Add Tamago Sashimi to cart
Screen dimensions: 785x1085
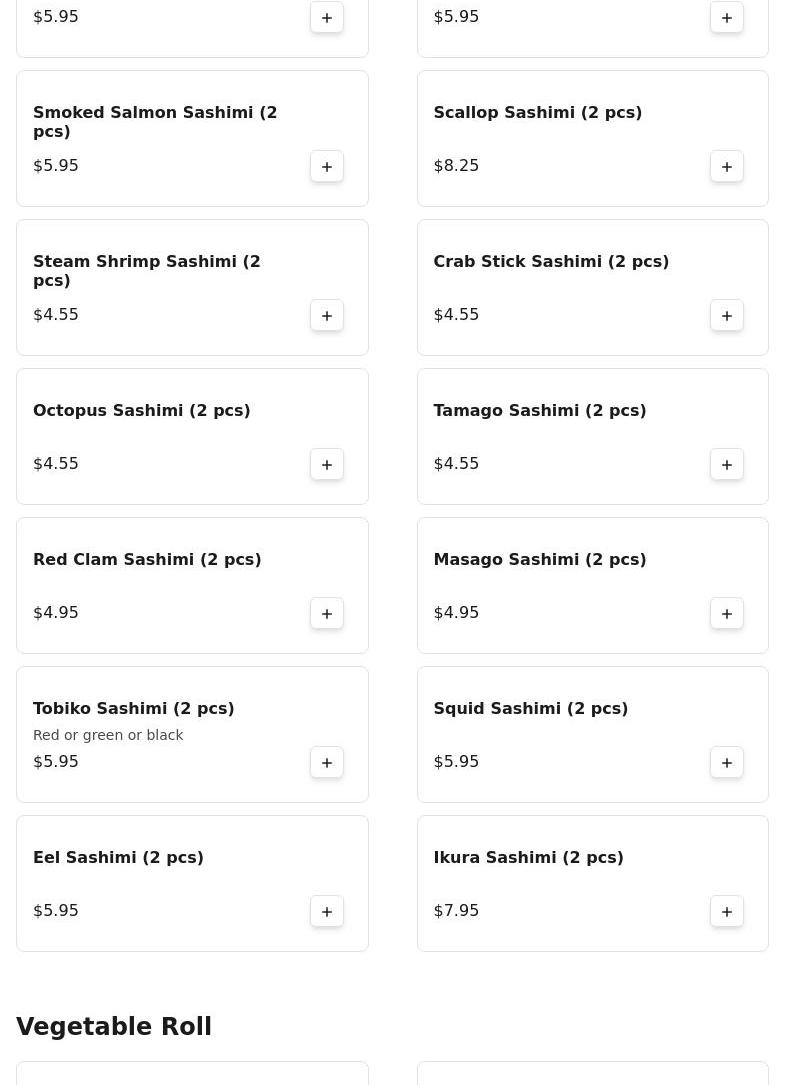click(727, 464)
